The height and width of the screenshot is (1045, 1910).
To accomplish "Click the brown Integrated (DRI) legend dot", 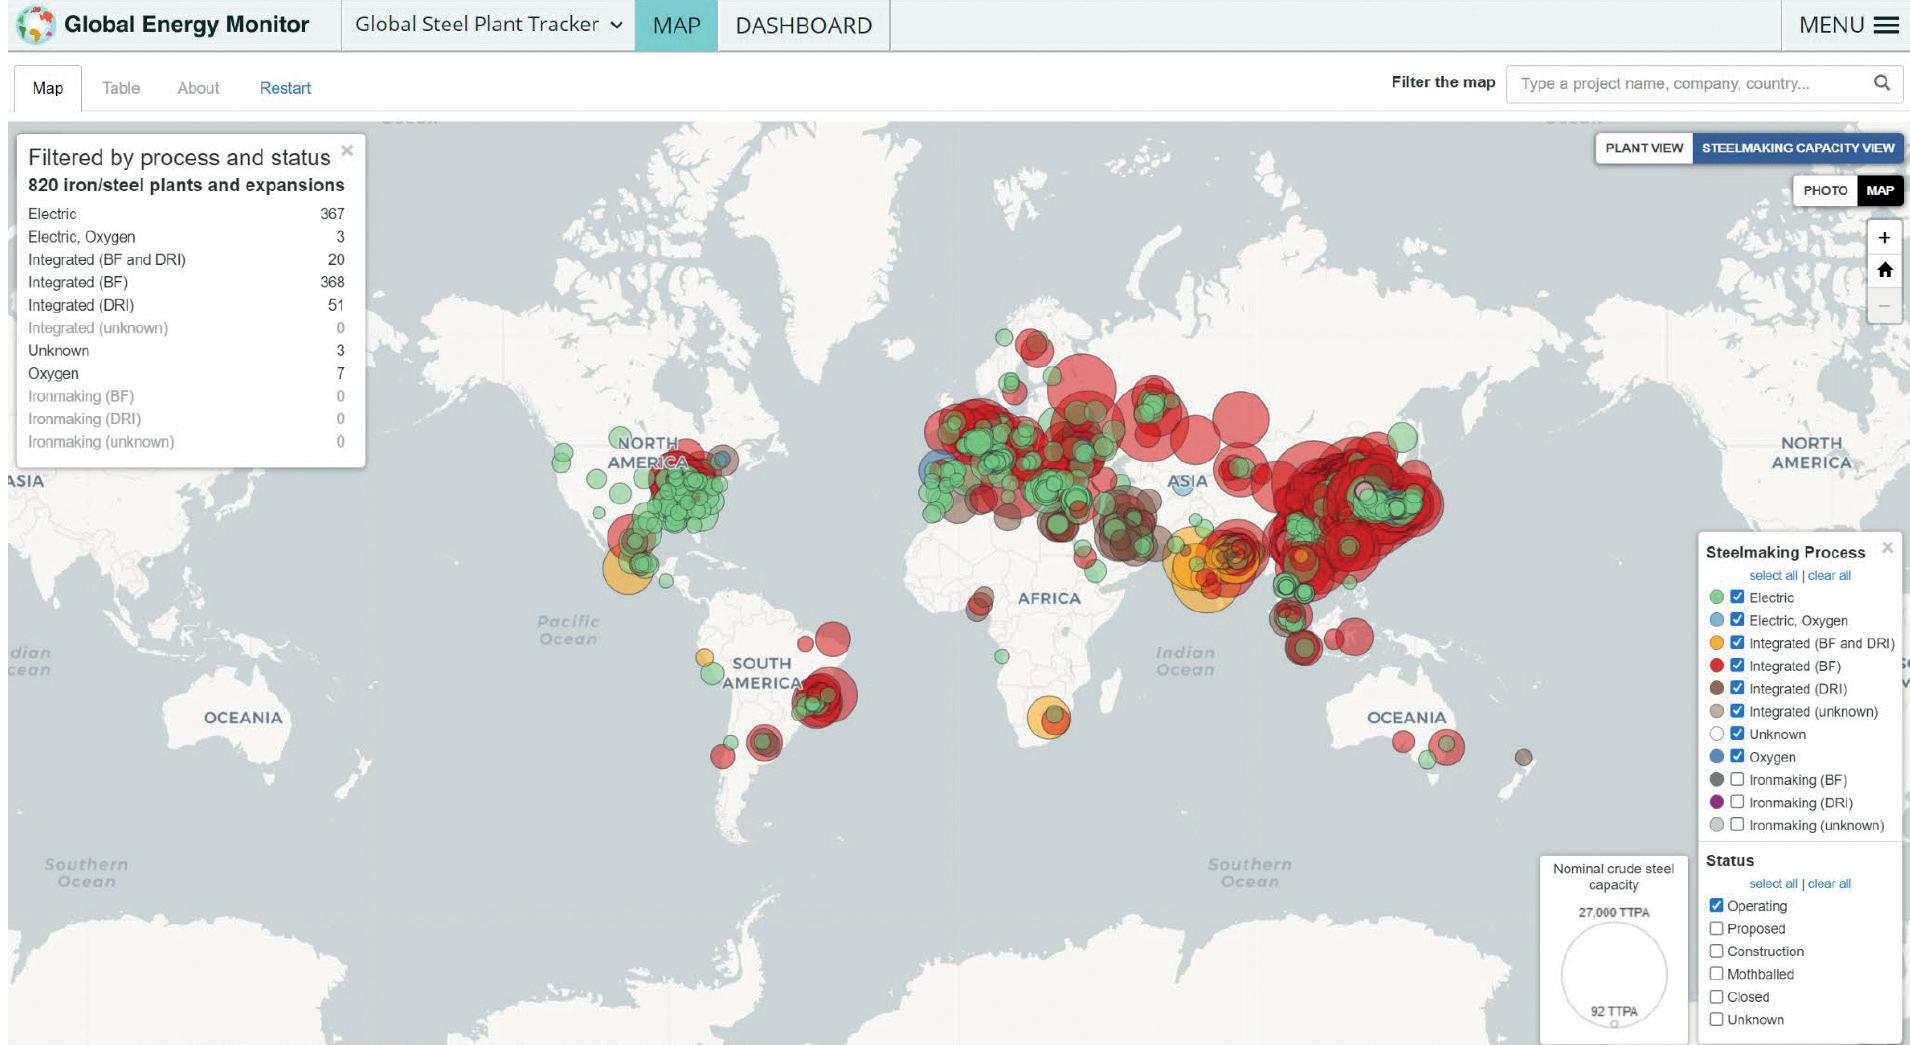I will pos(1717,688).
